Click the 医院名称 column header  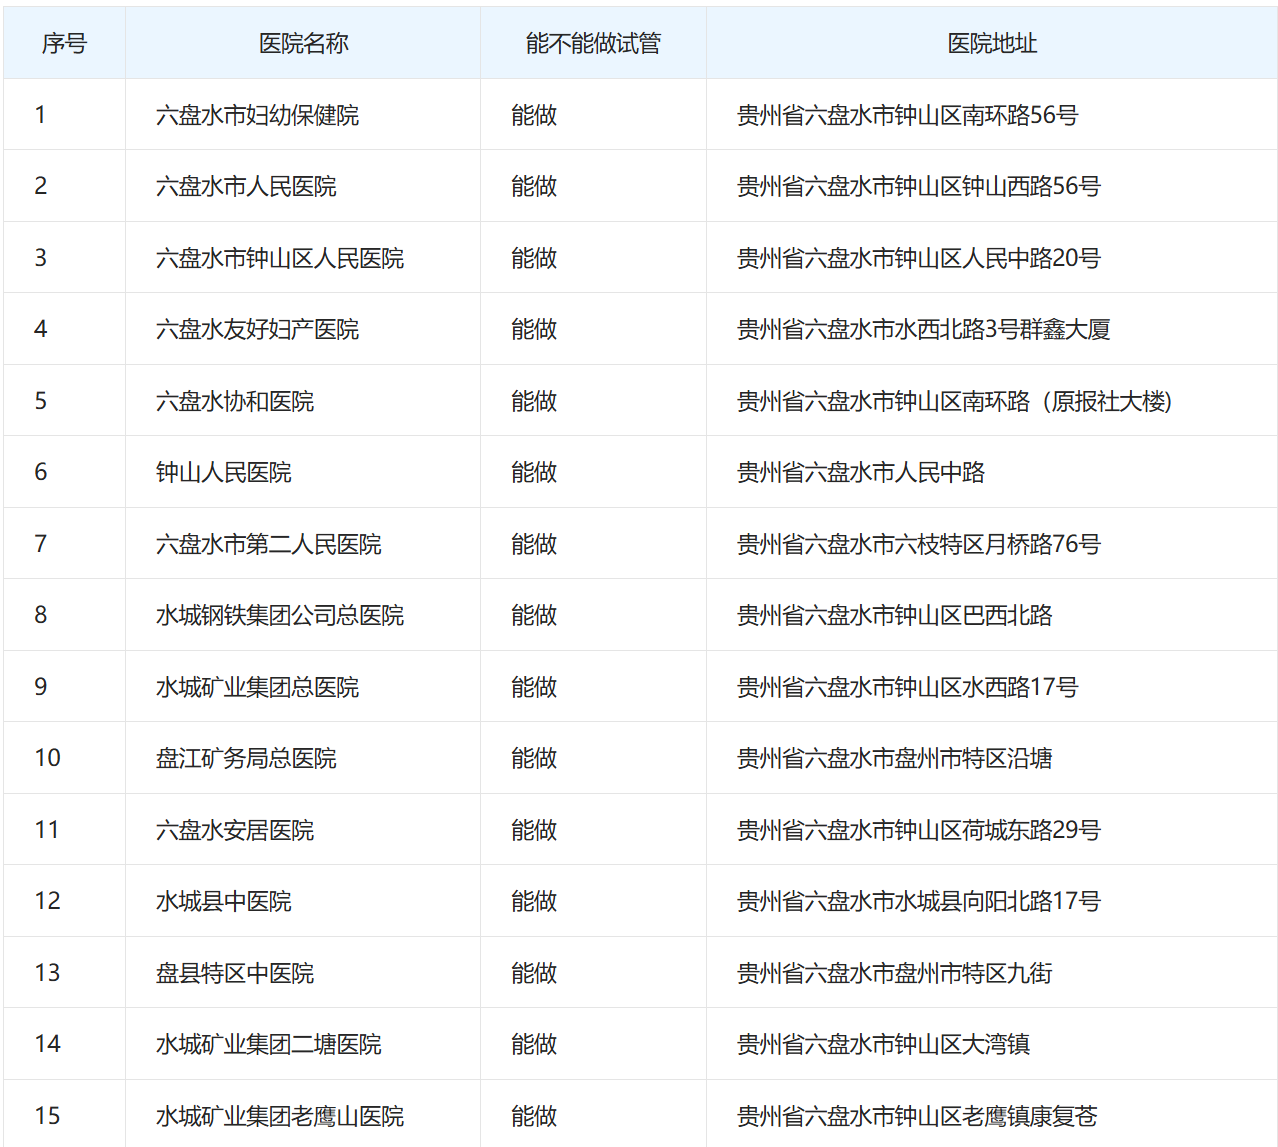tap(303, 43)
